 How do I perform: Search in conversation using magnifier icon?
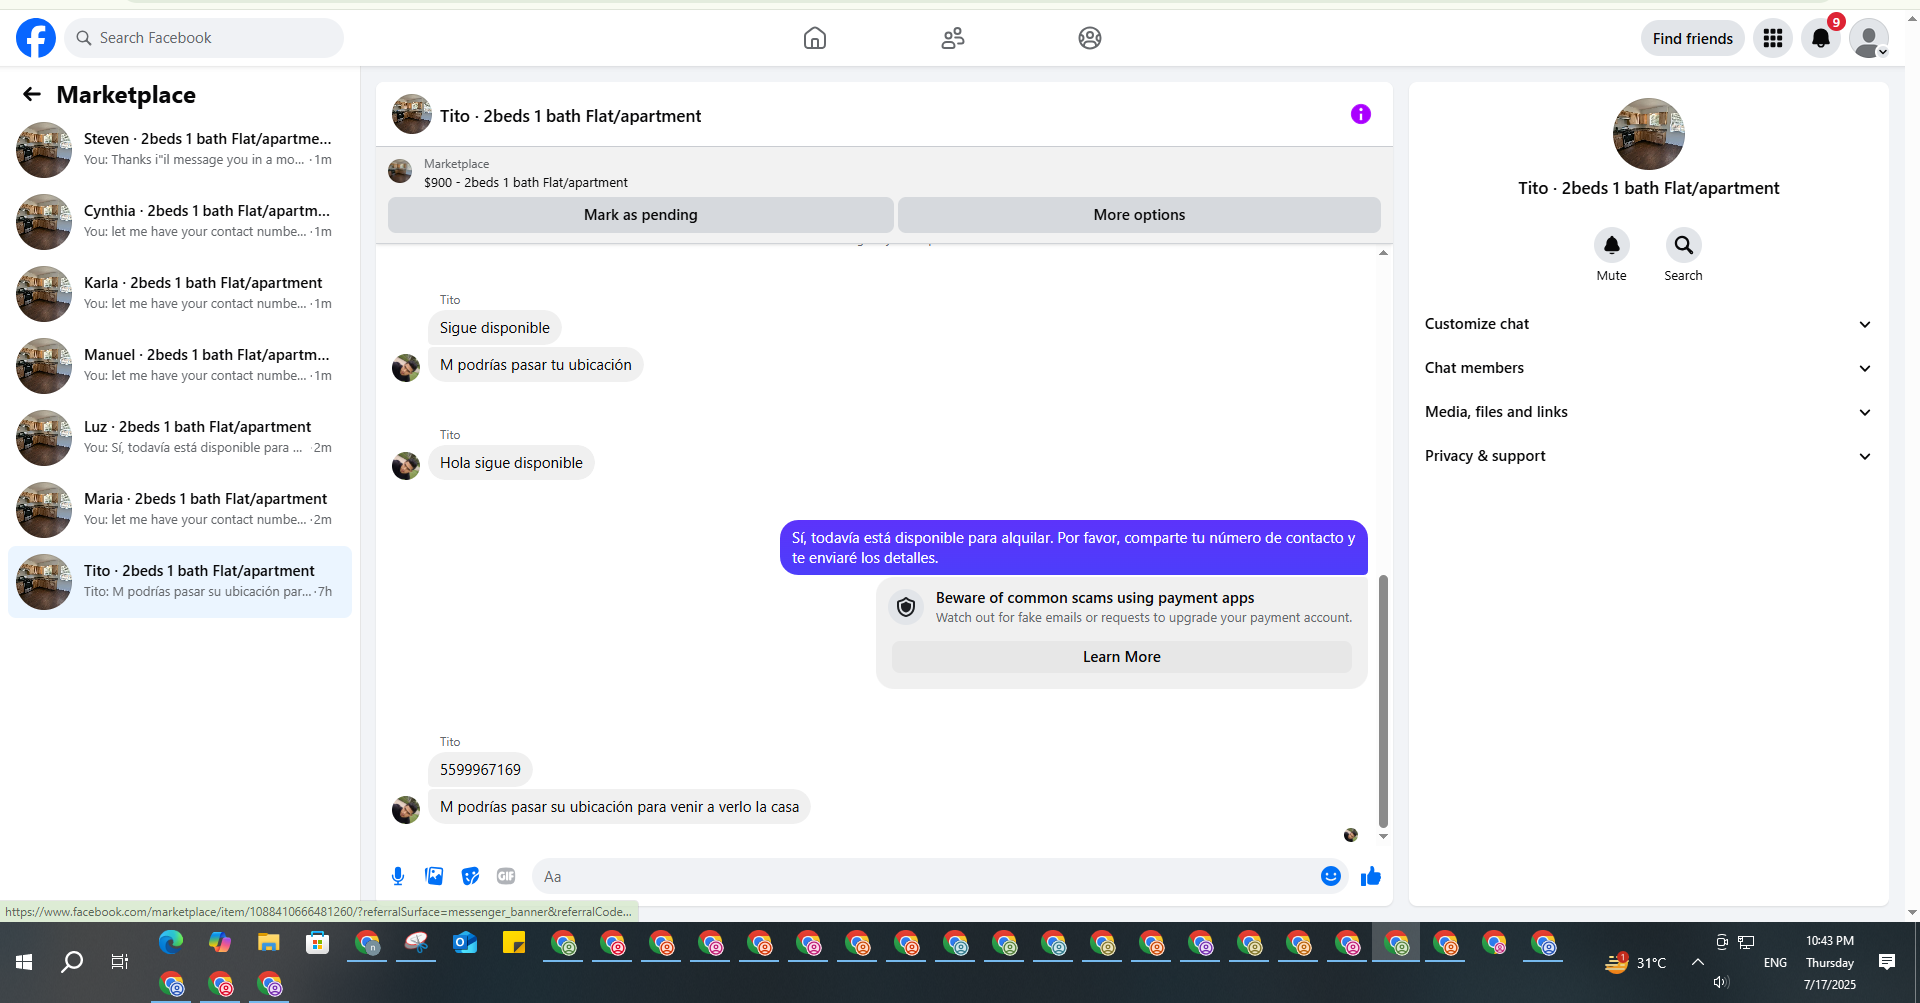(1684, 245)
